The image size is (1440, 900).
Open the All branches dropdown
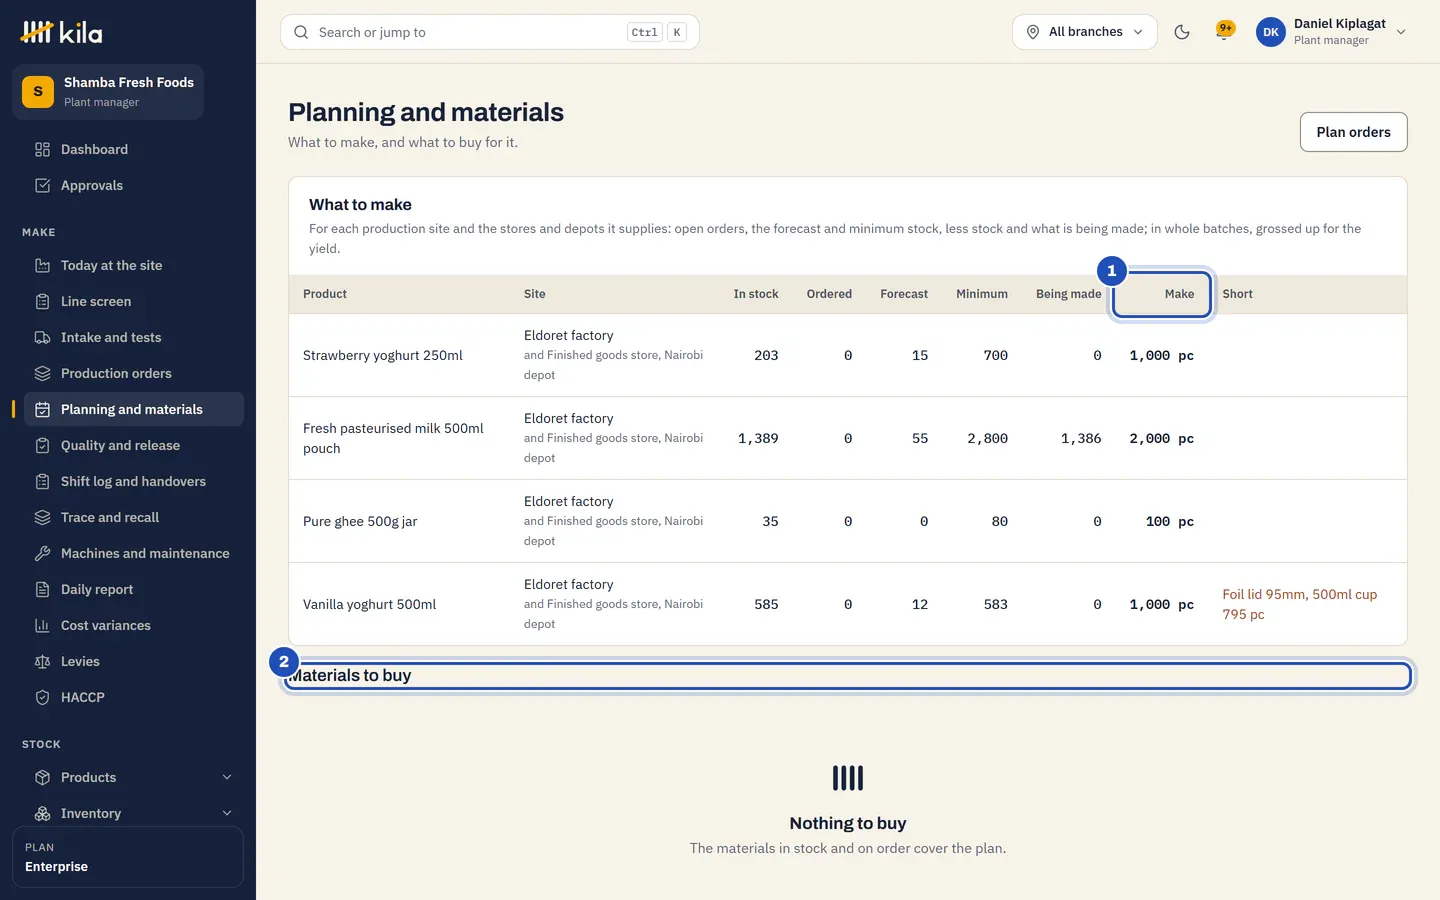click(x=1085, y=32)
